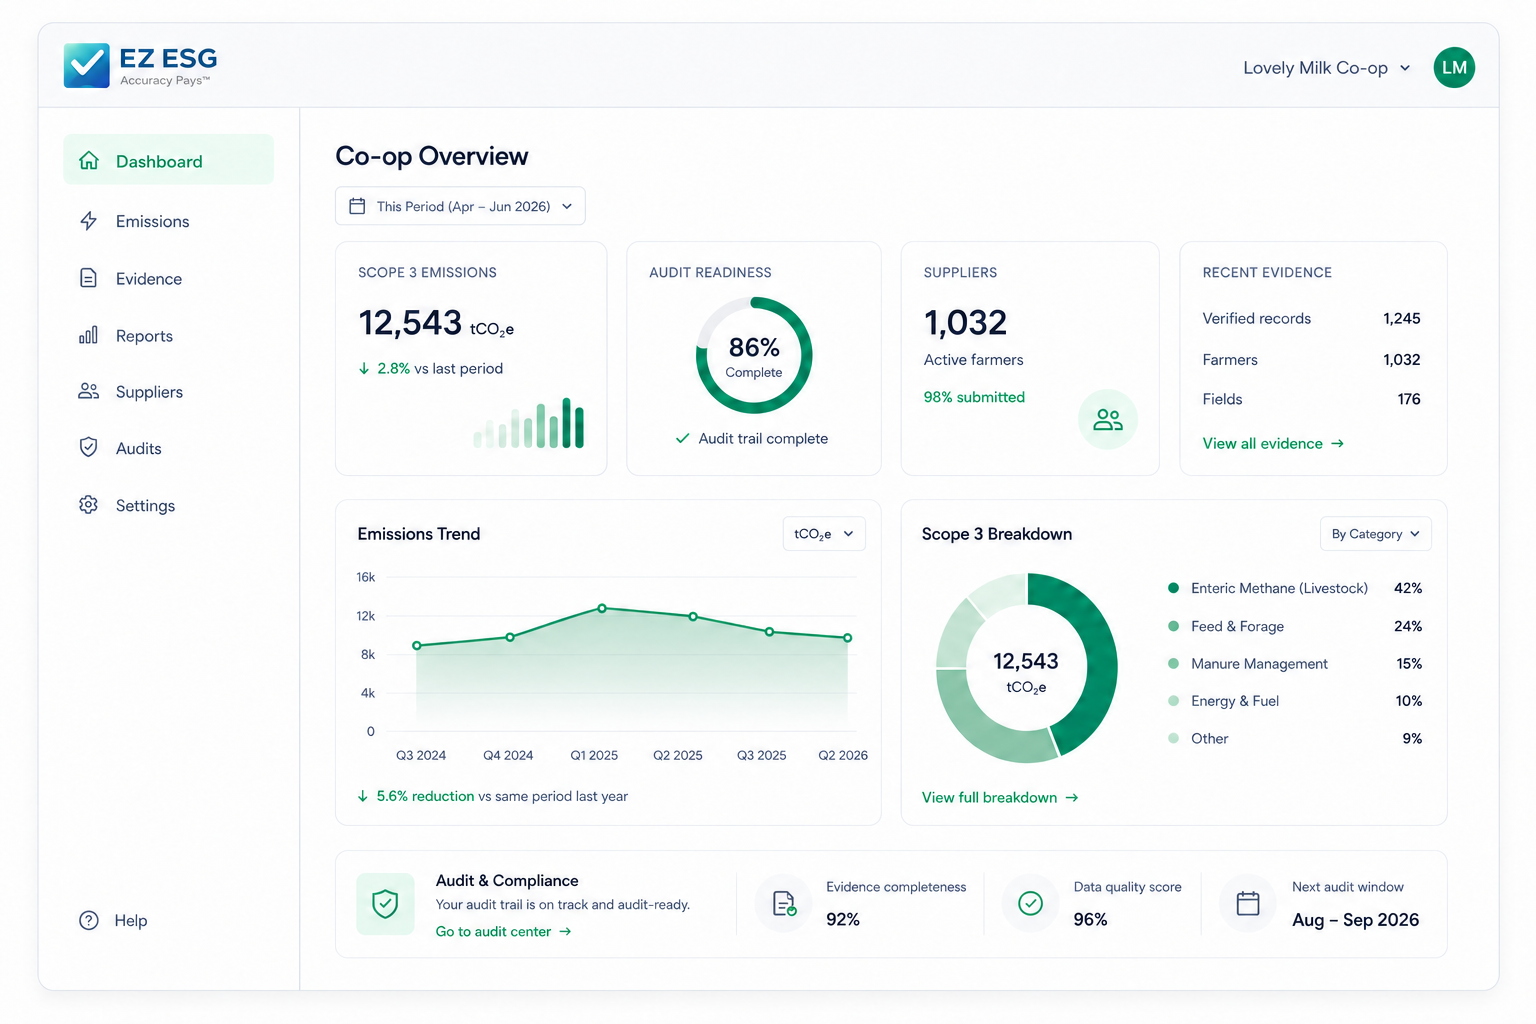
Task: Click the down arrow beside 2.8% change
Action: [364, 368]
